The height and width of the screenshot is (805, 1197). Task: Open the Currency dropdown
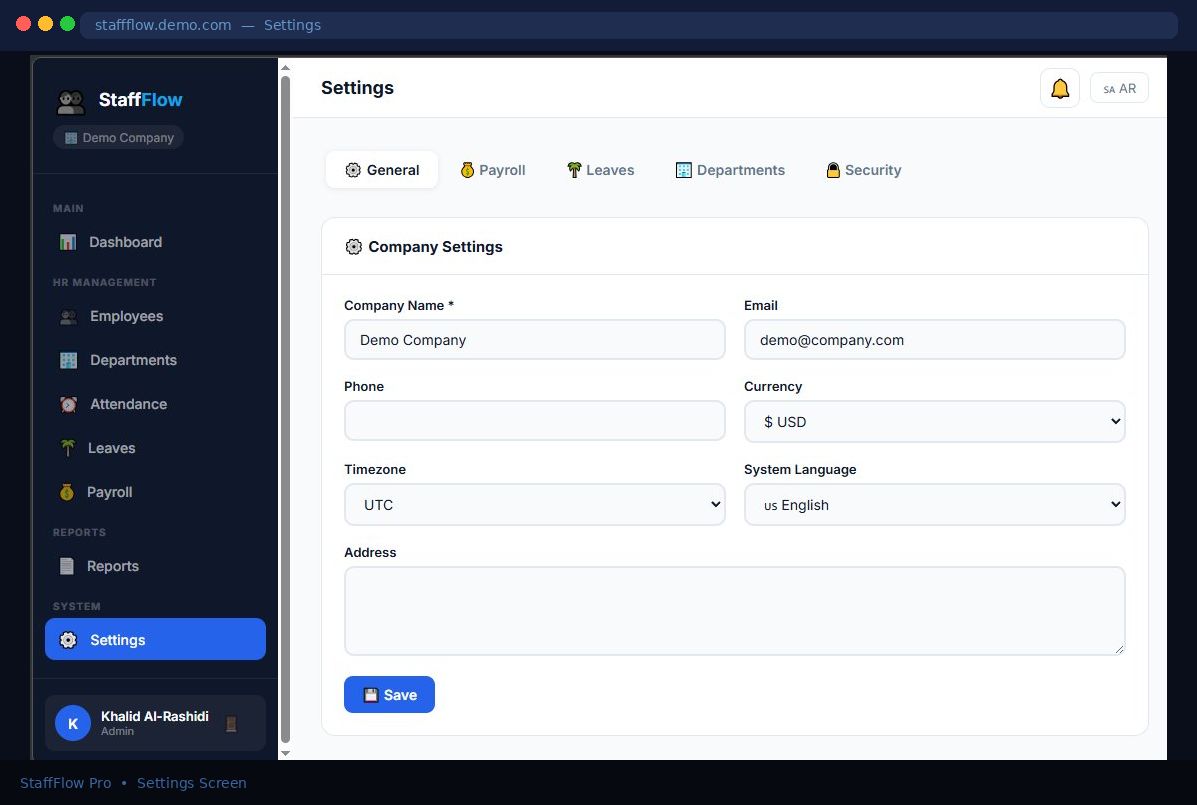(934, 422)
